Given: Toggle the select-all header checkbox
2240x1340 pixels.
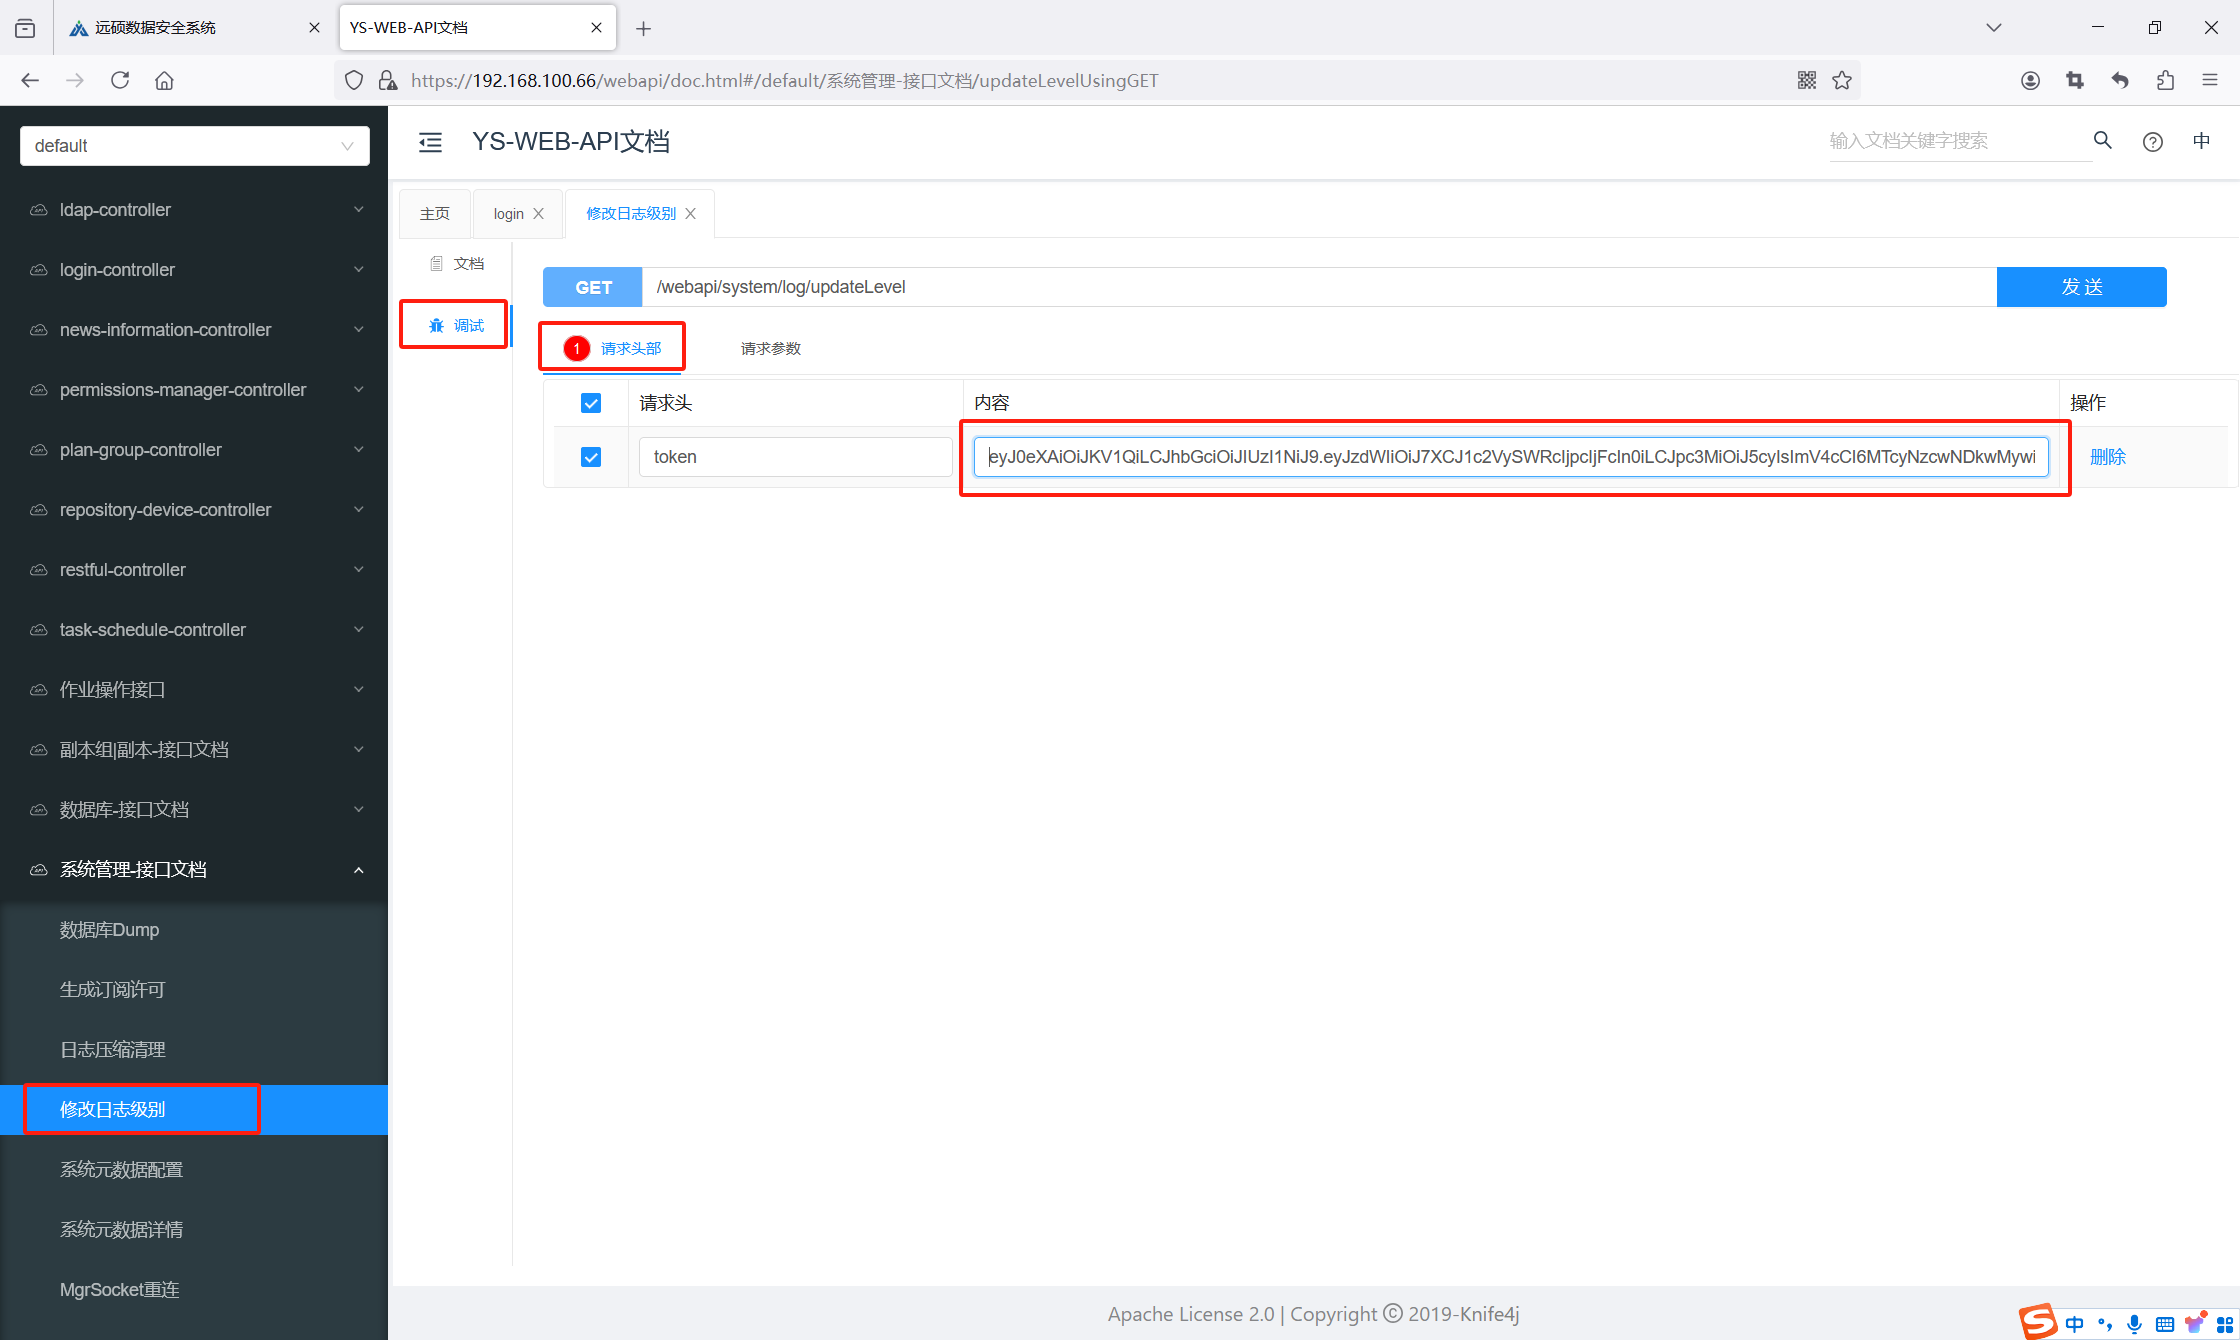Looking at the screenshot, I should [591, 403].
